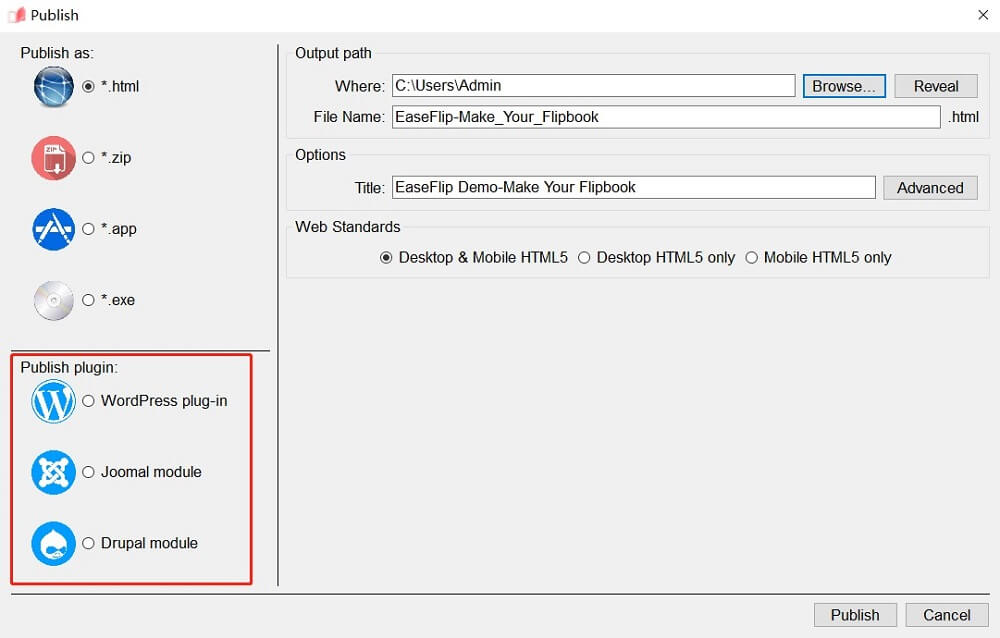Image resolution: width=1000 pixels, height=638 pixels.
Task: Select Desktop HTML5 only standard
Action: click(x=585, y=258)
